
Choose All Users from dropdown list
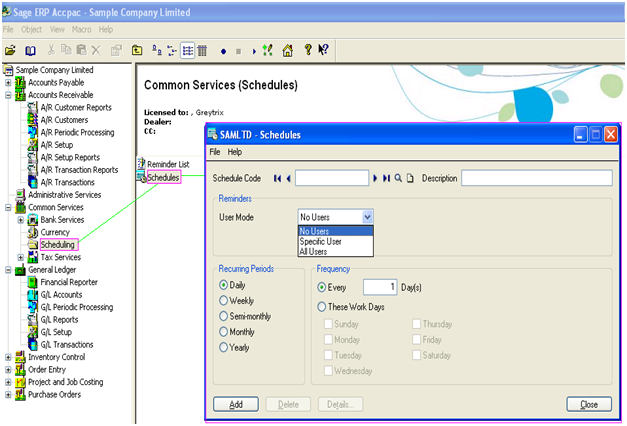[335, 252]
